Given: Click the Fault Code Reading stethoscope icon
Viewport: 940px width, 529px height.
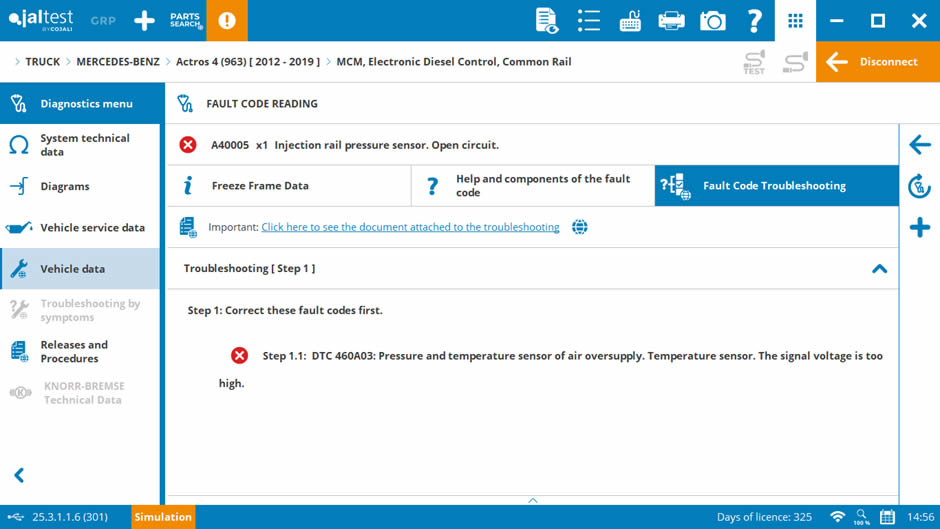Looking at the screenshot, I should click(x=185, y=104).
